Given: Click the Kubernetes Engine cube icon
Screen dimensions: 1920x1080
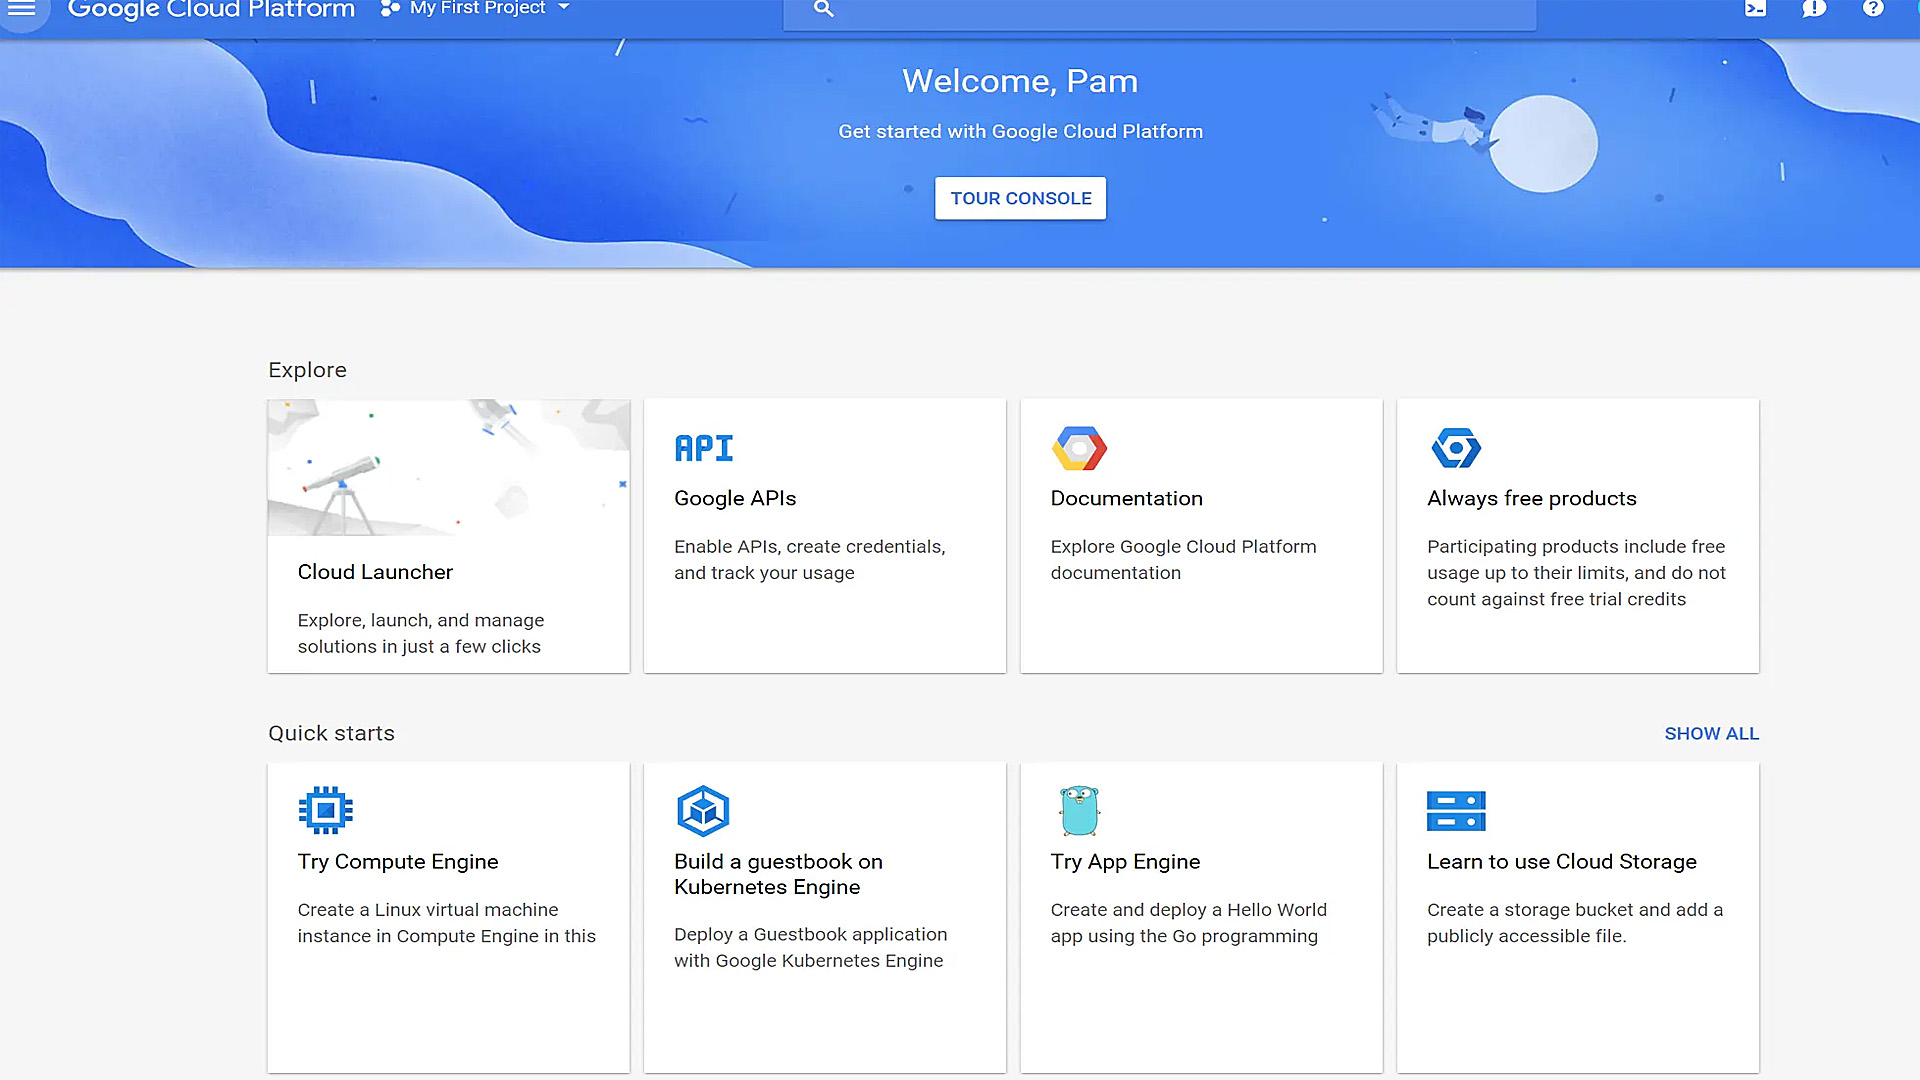Looking at the screenshot, I should pos(703,811).
